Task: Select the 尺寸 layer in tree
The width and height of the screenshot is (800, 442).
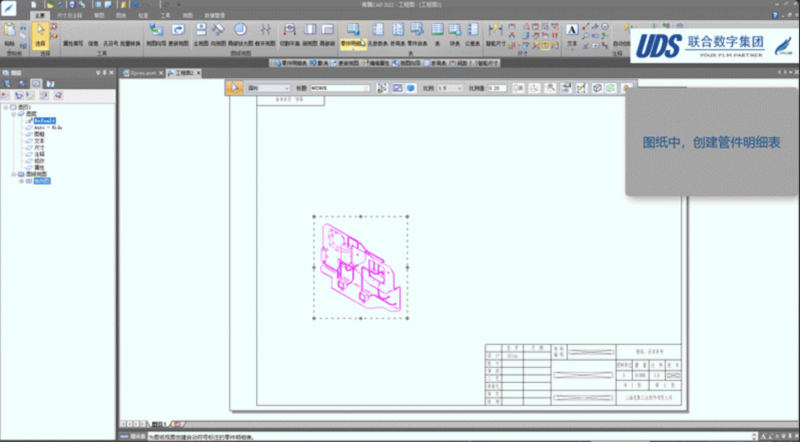Action: [39, 147]
